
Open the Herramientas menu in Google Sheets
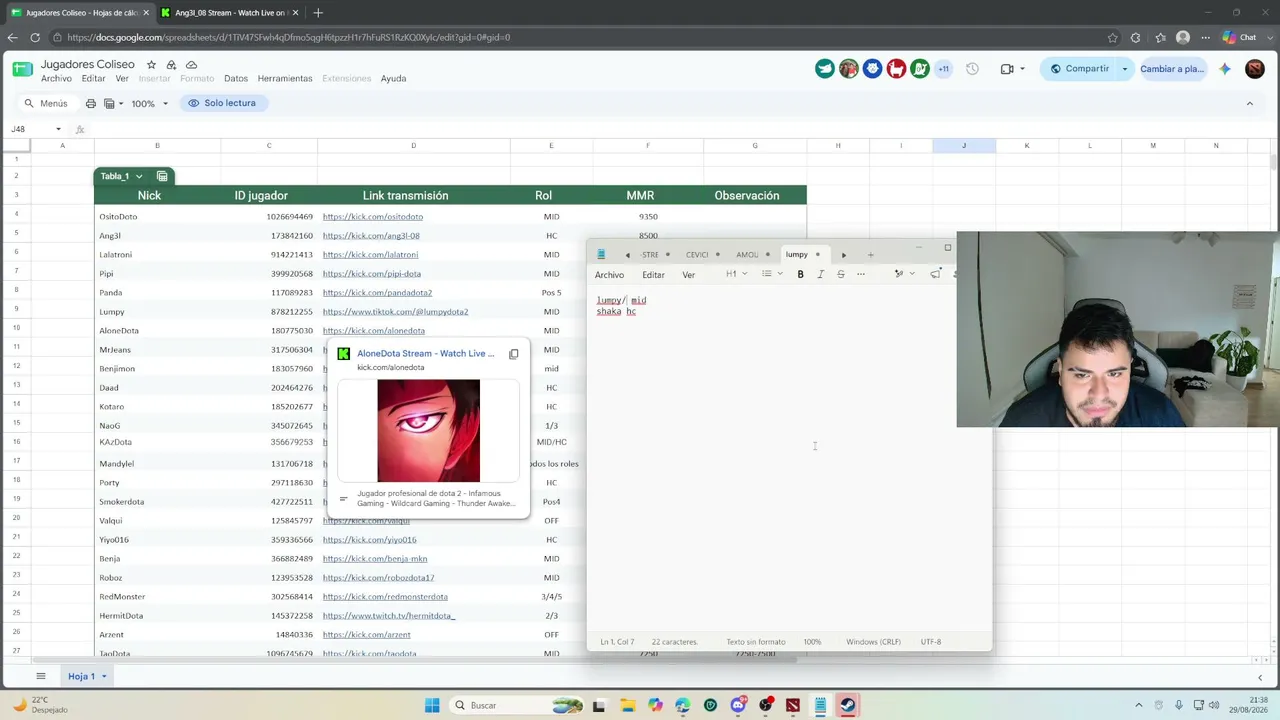click(285, 78)
